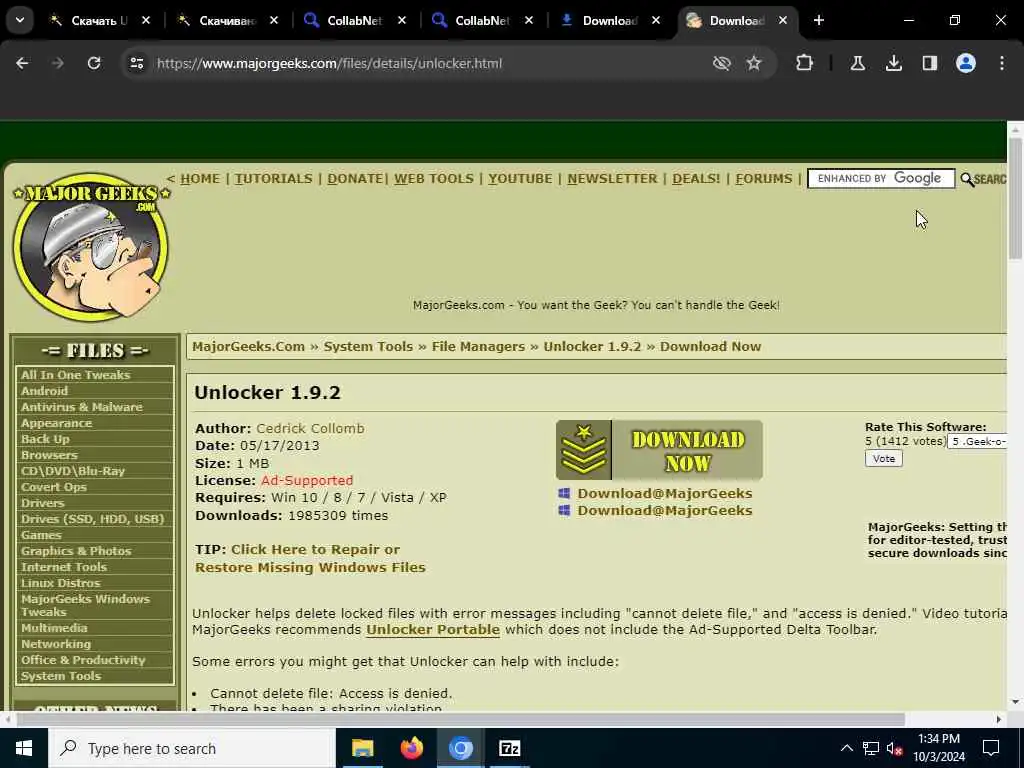The image size is (1024, 768).
Task: Open the rating dropdown showing 5 Geek-o
Action: coord(977,441)
